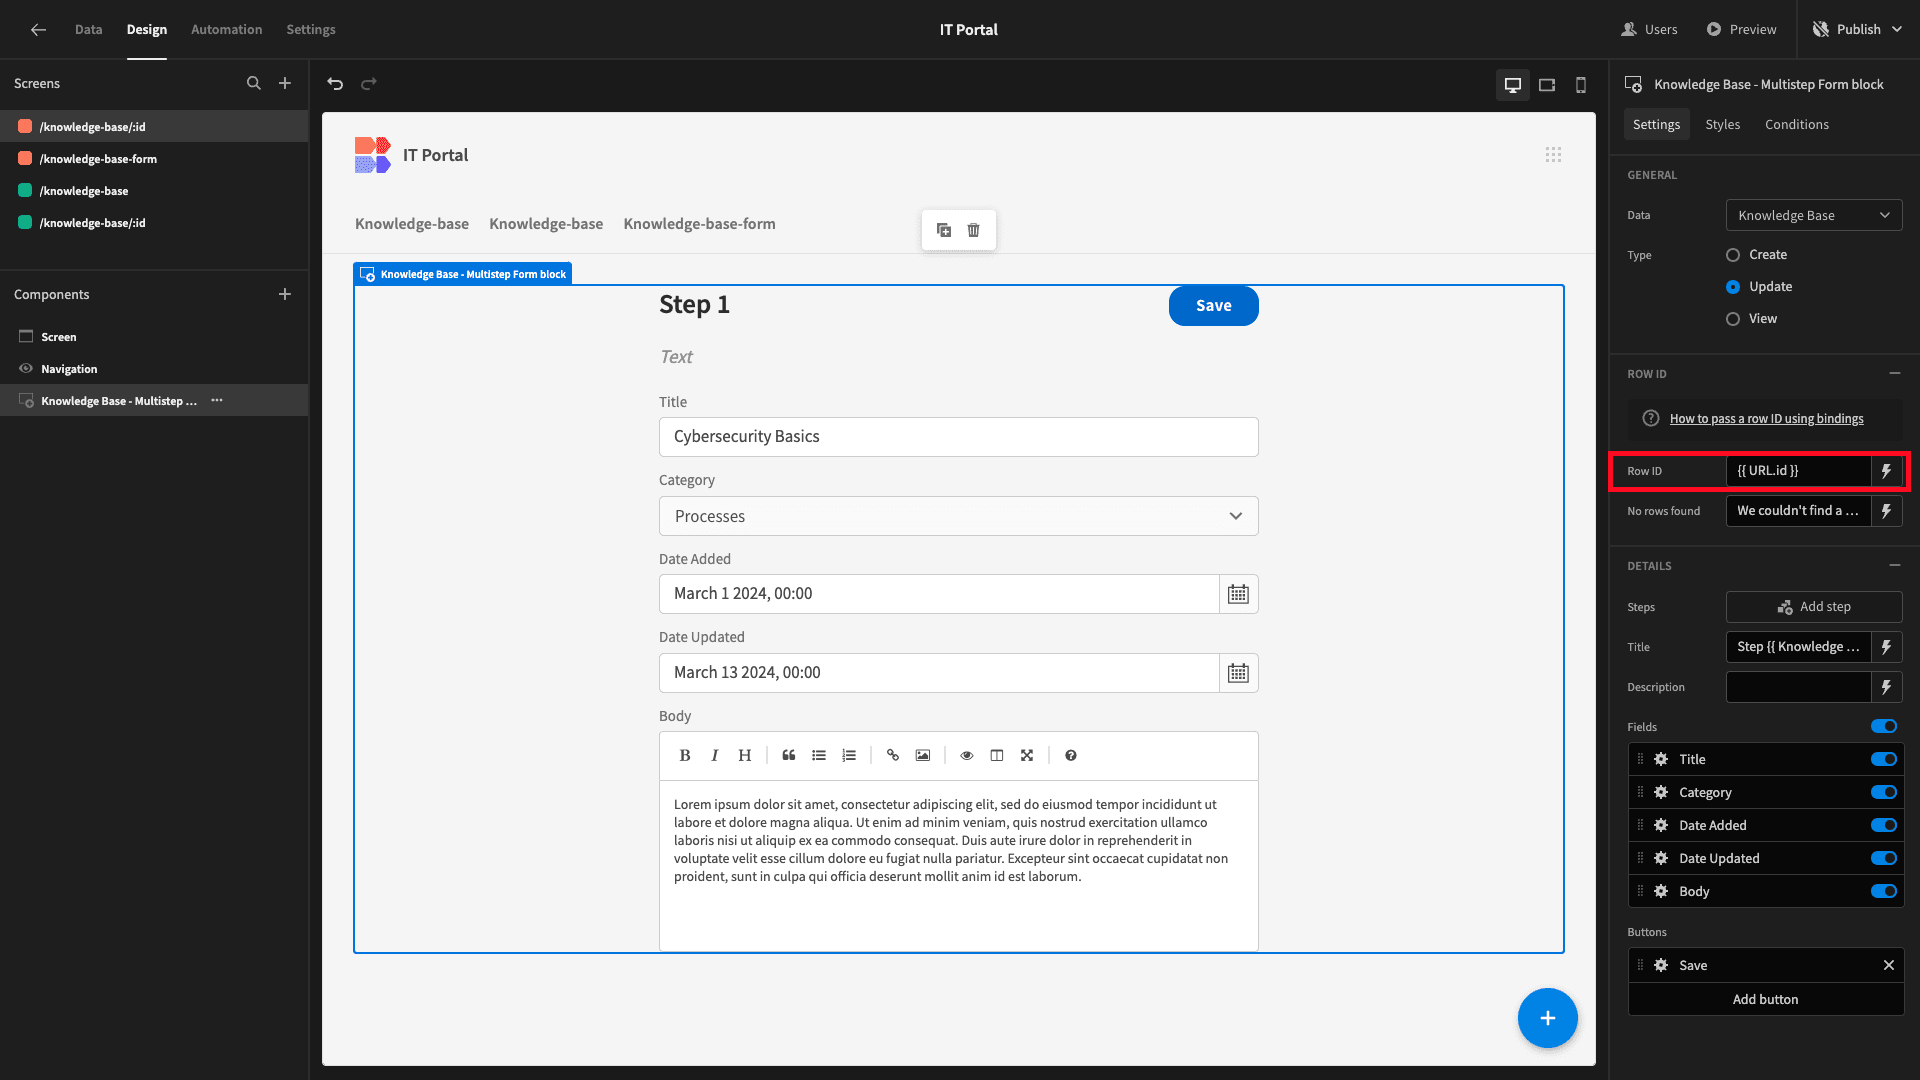Screen dimensions: 1920x1080
Task: Click the Add step button
Action: 1814,607
